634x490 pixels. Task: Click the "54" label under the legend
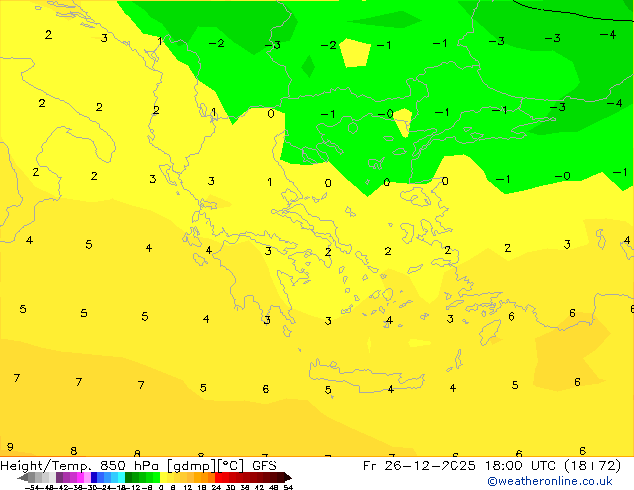click(x=288, y=488)
